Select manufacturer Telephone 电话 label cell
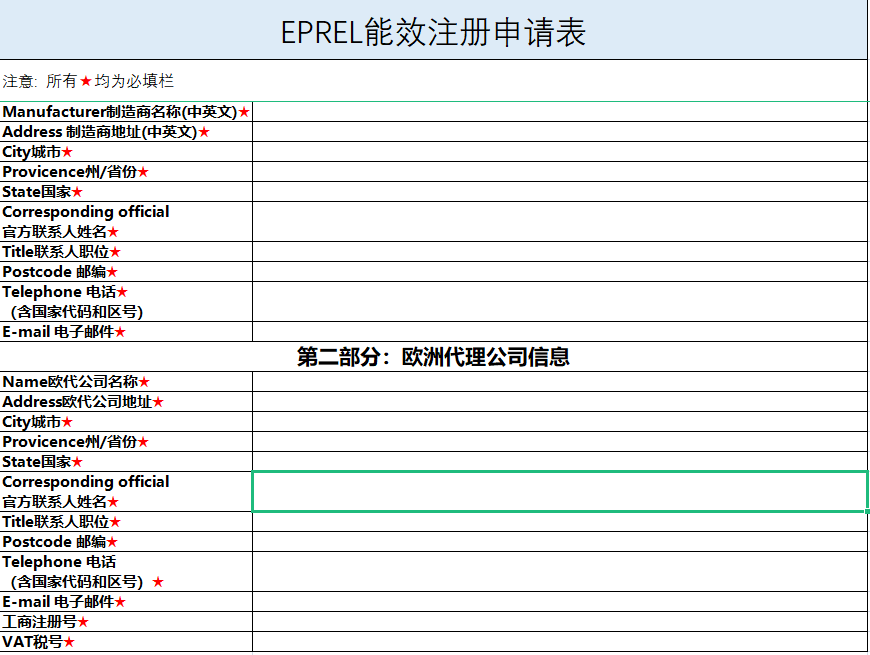Viewport: 870px width, 655px height. click(x=126, y=301)
